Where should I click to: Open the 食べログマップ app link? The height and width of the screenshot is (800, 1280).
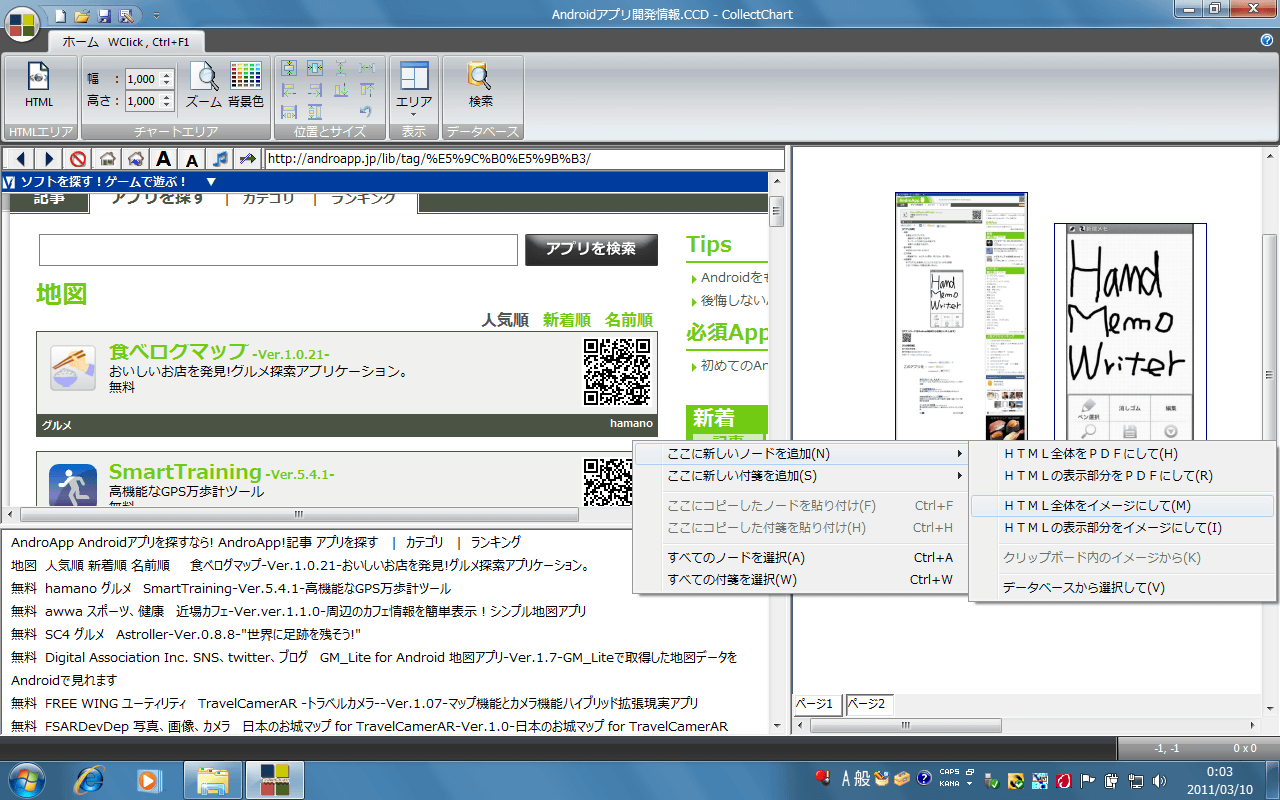[x=178, y=352]
